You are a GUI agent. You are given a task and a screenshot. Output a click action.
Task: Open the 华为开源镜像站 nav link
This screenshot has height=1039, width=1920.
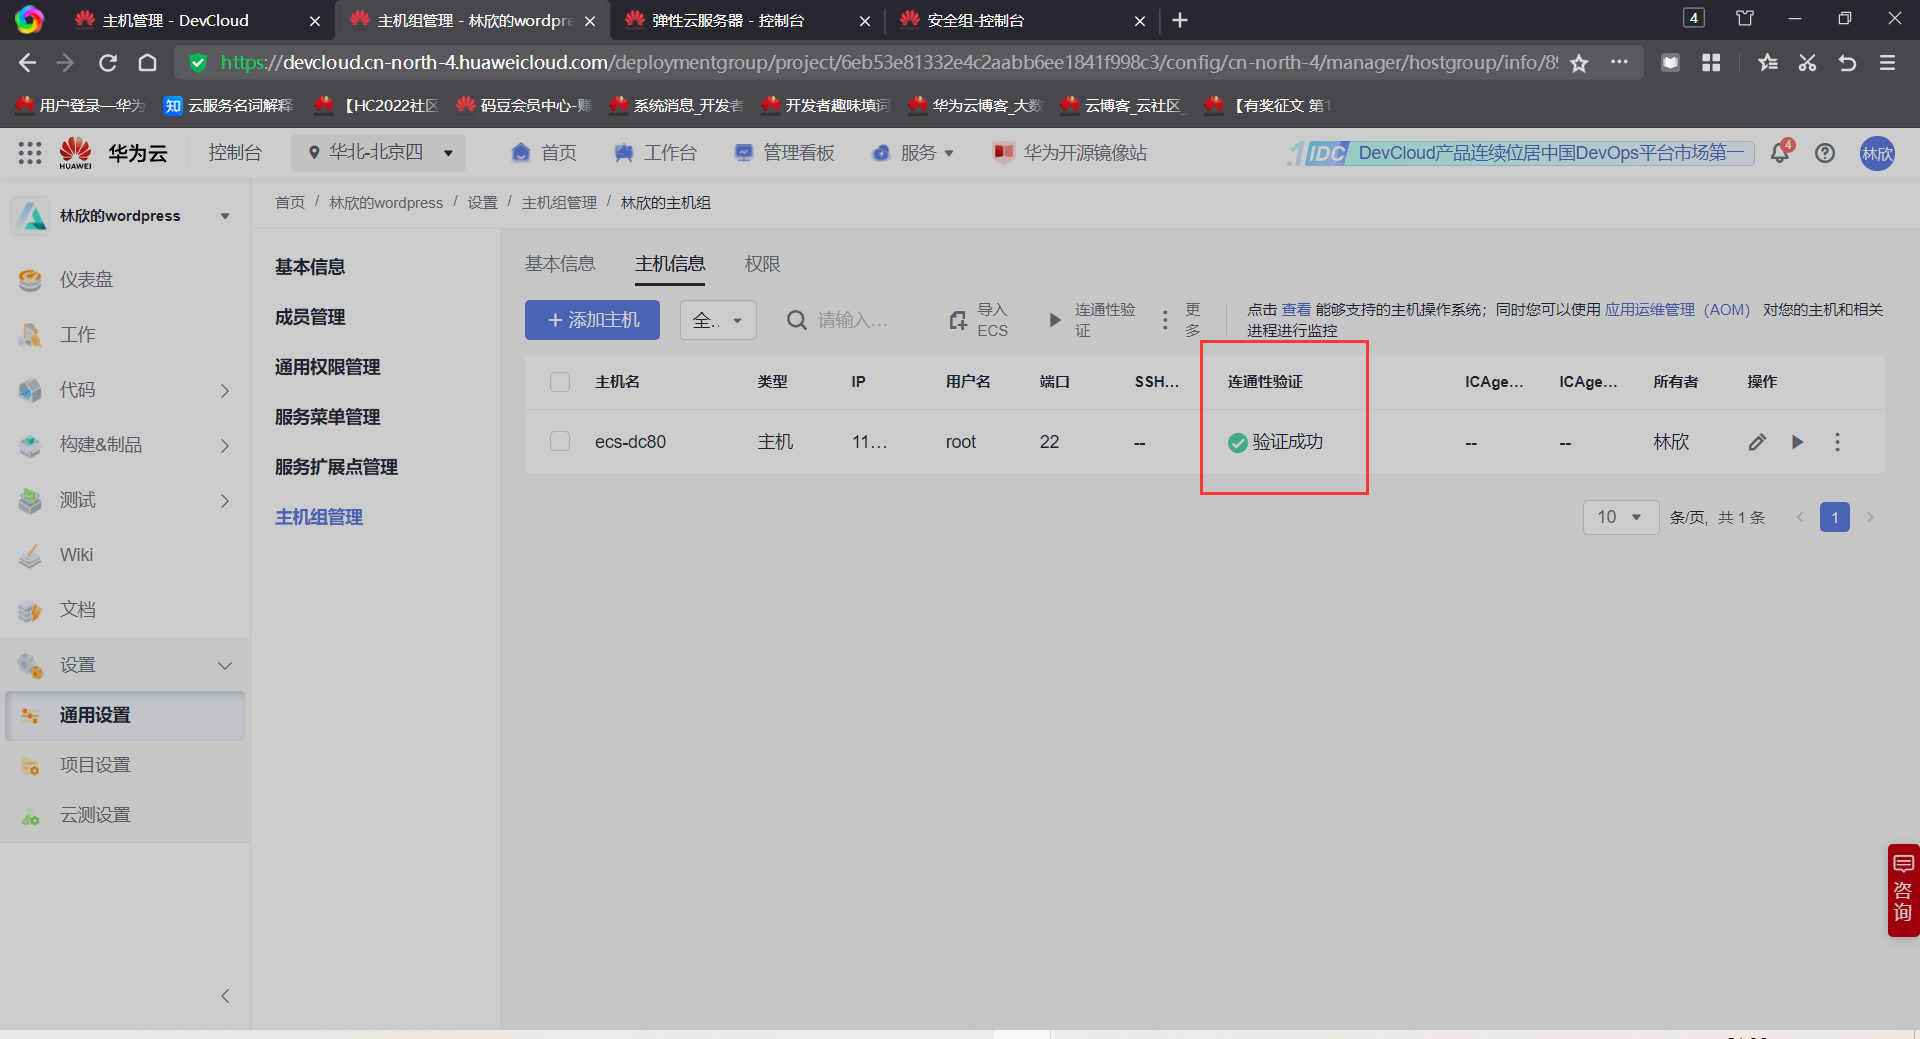(1070, 153)
